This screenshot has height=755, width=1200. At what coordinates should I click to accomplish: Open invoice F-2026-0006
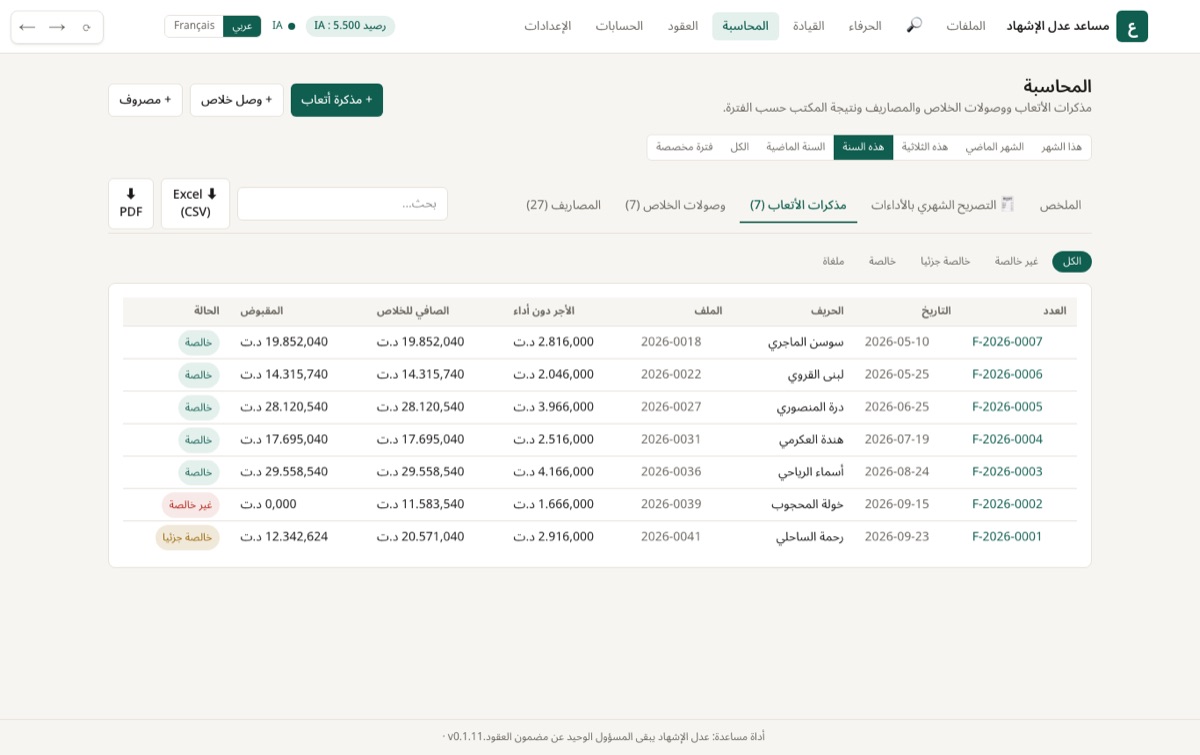coord(1007,375)
